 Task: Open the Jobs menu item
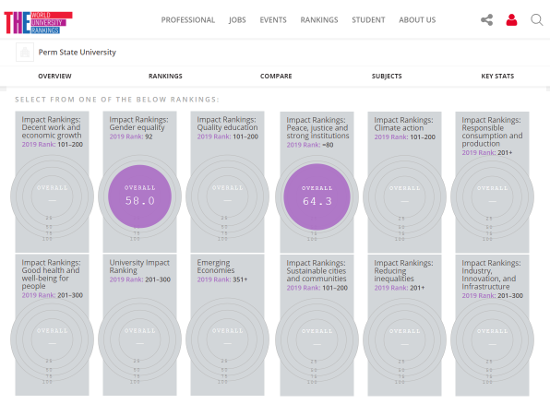(237, 20)
